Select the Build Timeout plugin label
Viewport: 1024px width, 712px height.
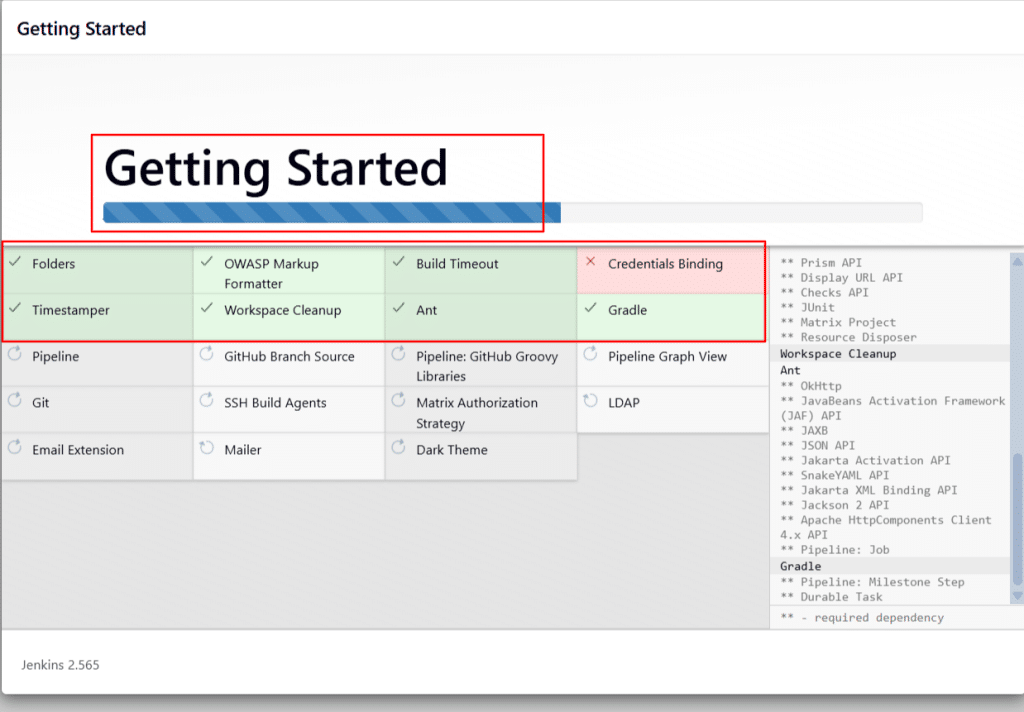point(457,264)
